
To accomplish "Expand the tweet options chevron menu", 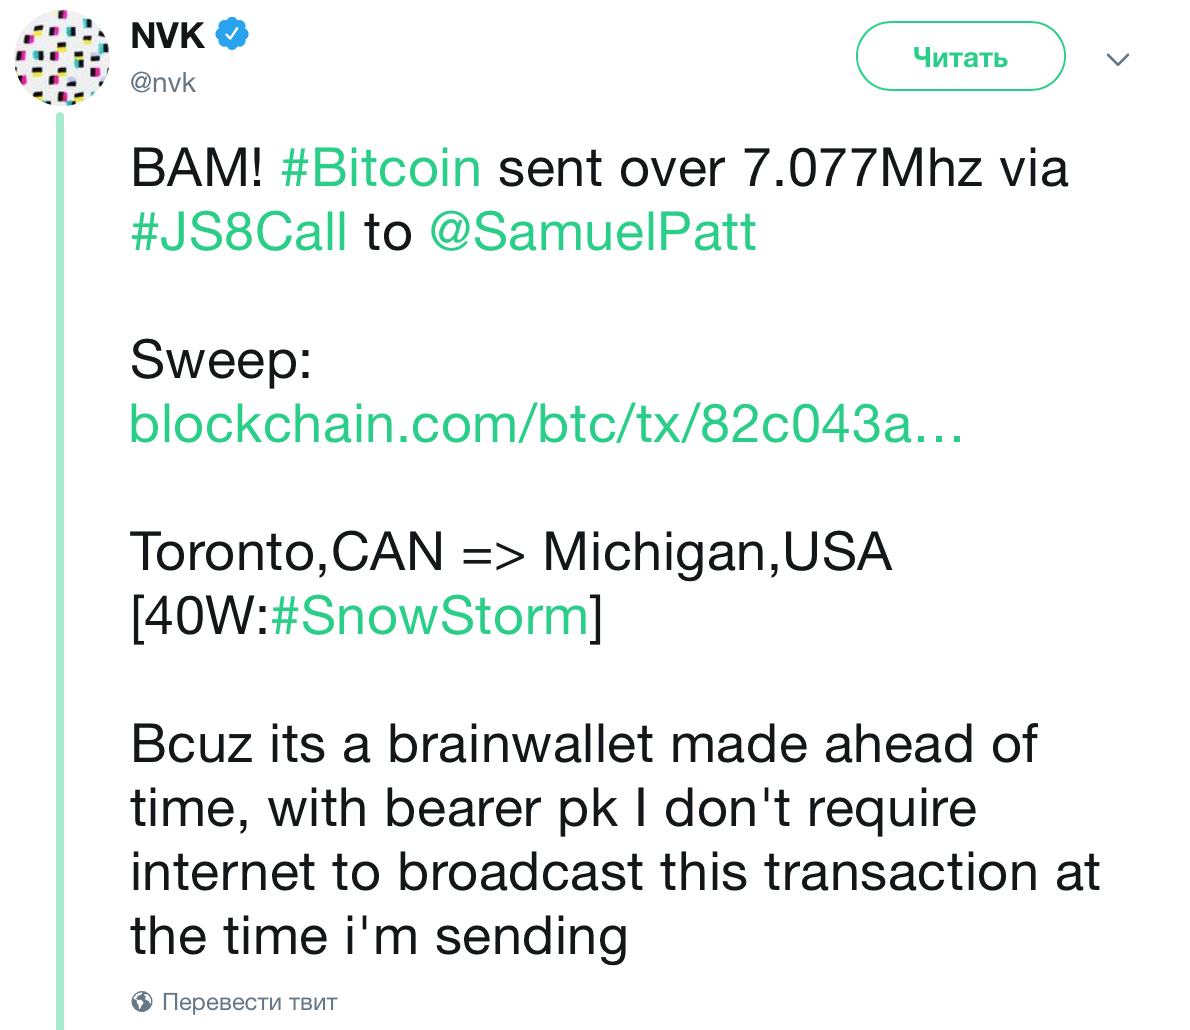I will point(1118,58).
